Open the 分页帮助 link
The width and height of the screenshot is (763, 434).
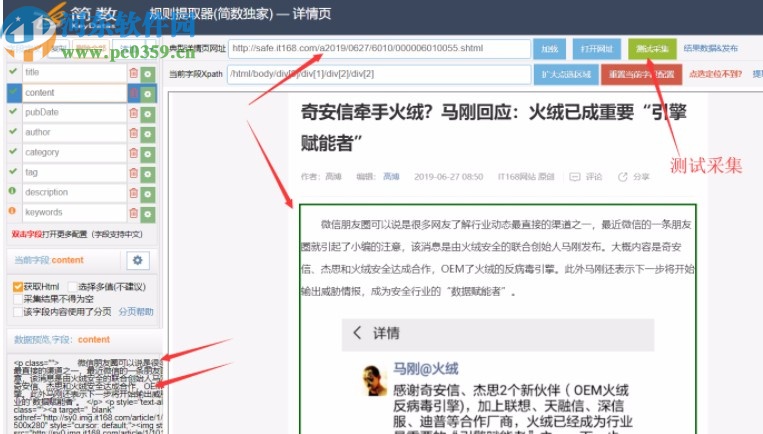136,311
